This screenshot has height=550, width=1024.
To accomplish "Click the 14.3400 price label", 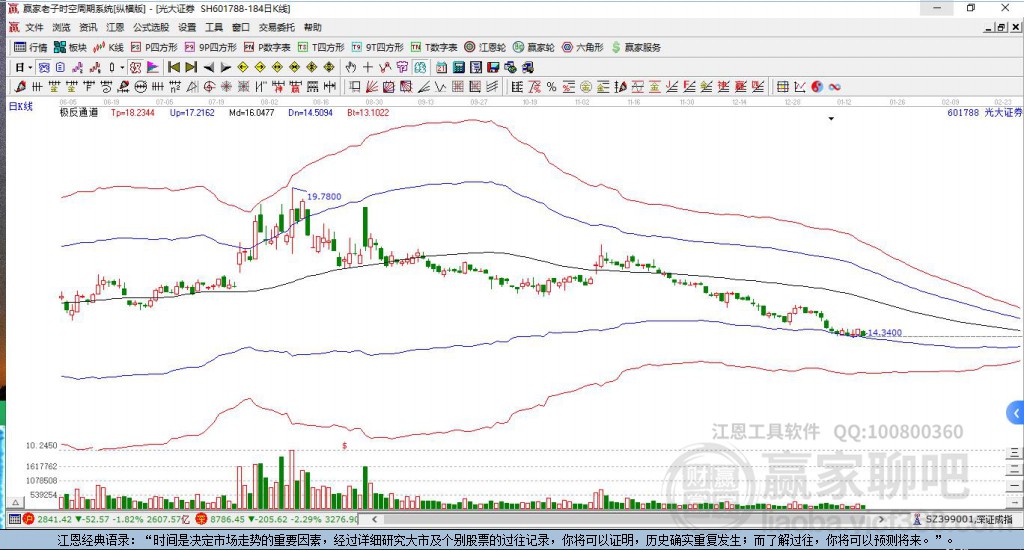I will coord(884,332).
